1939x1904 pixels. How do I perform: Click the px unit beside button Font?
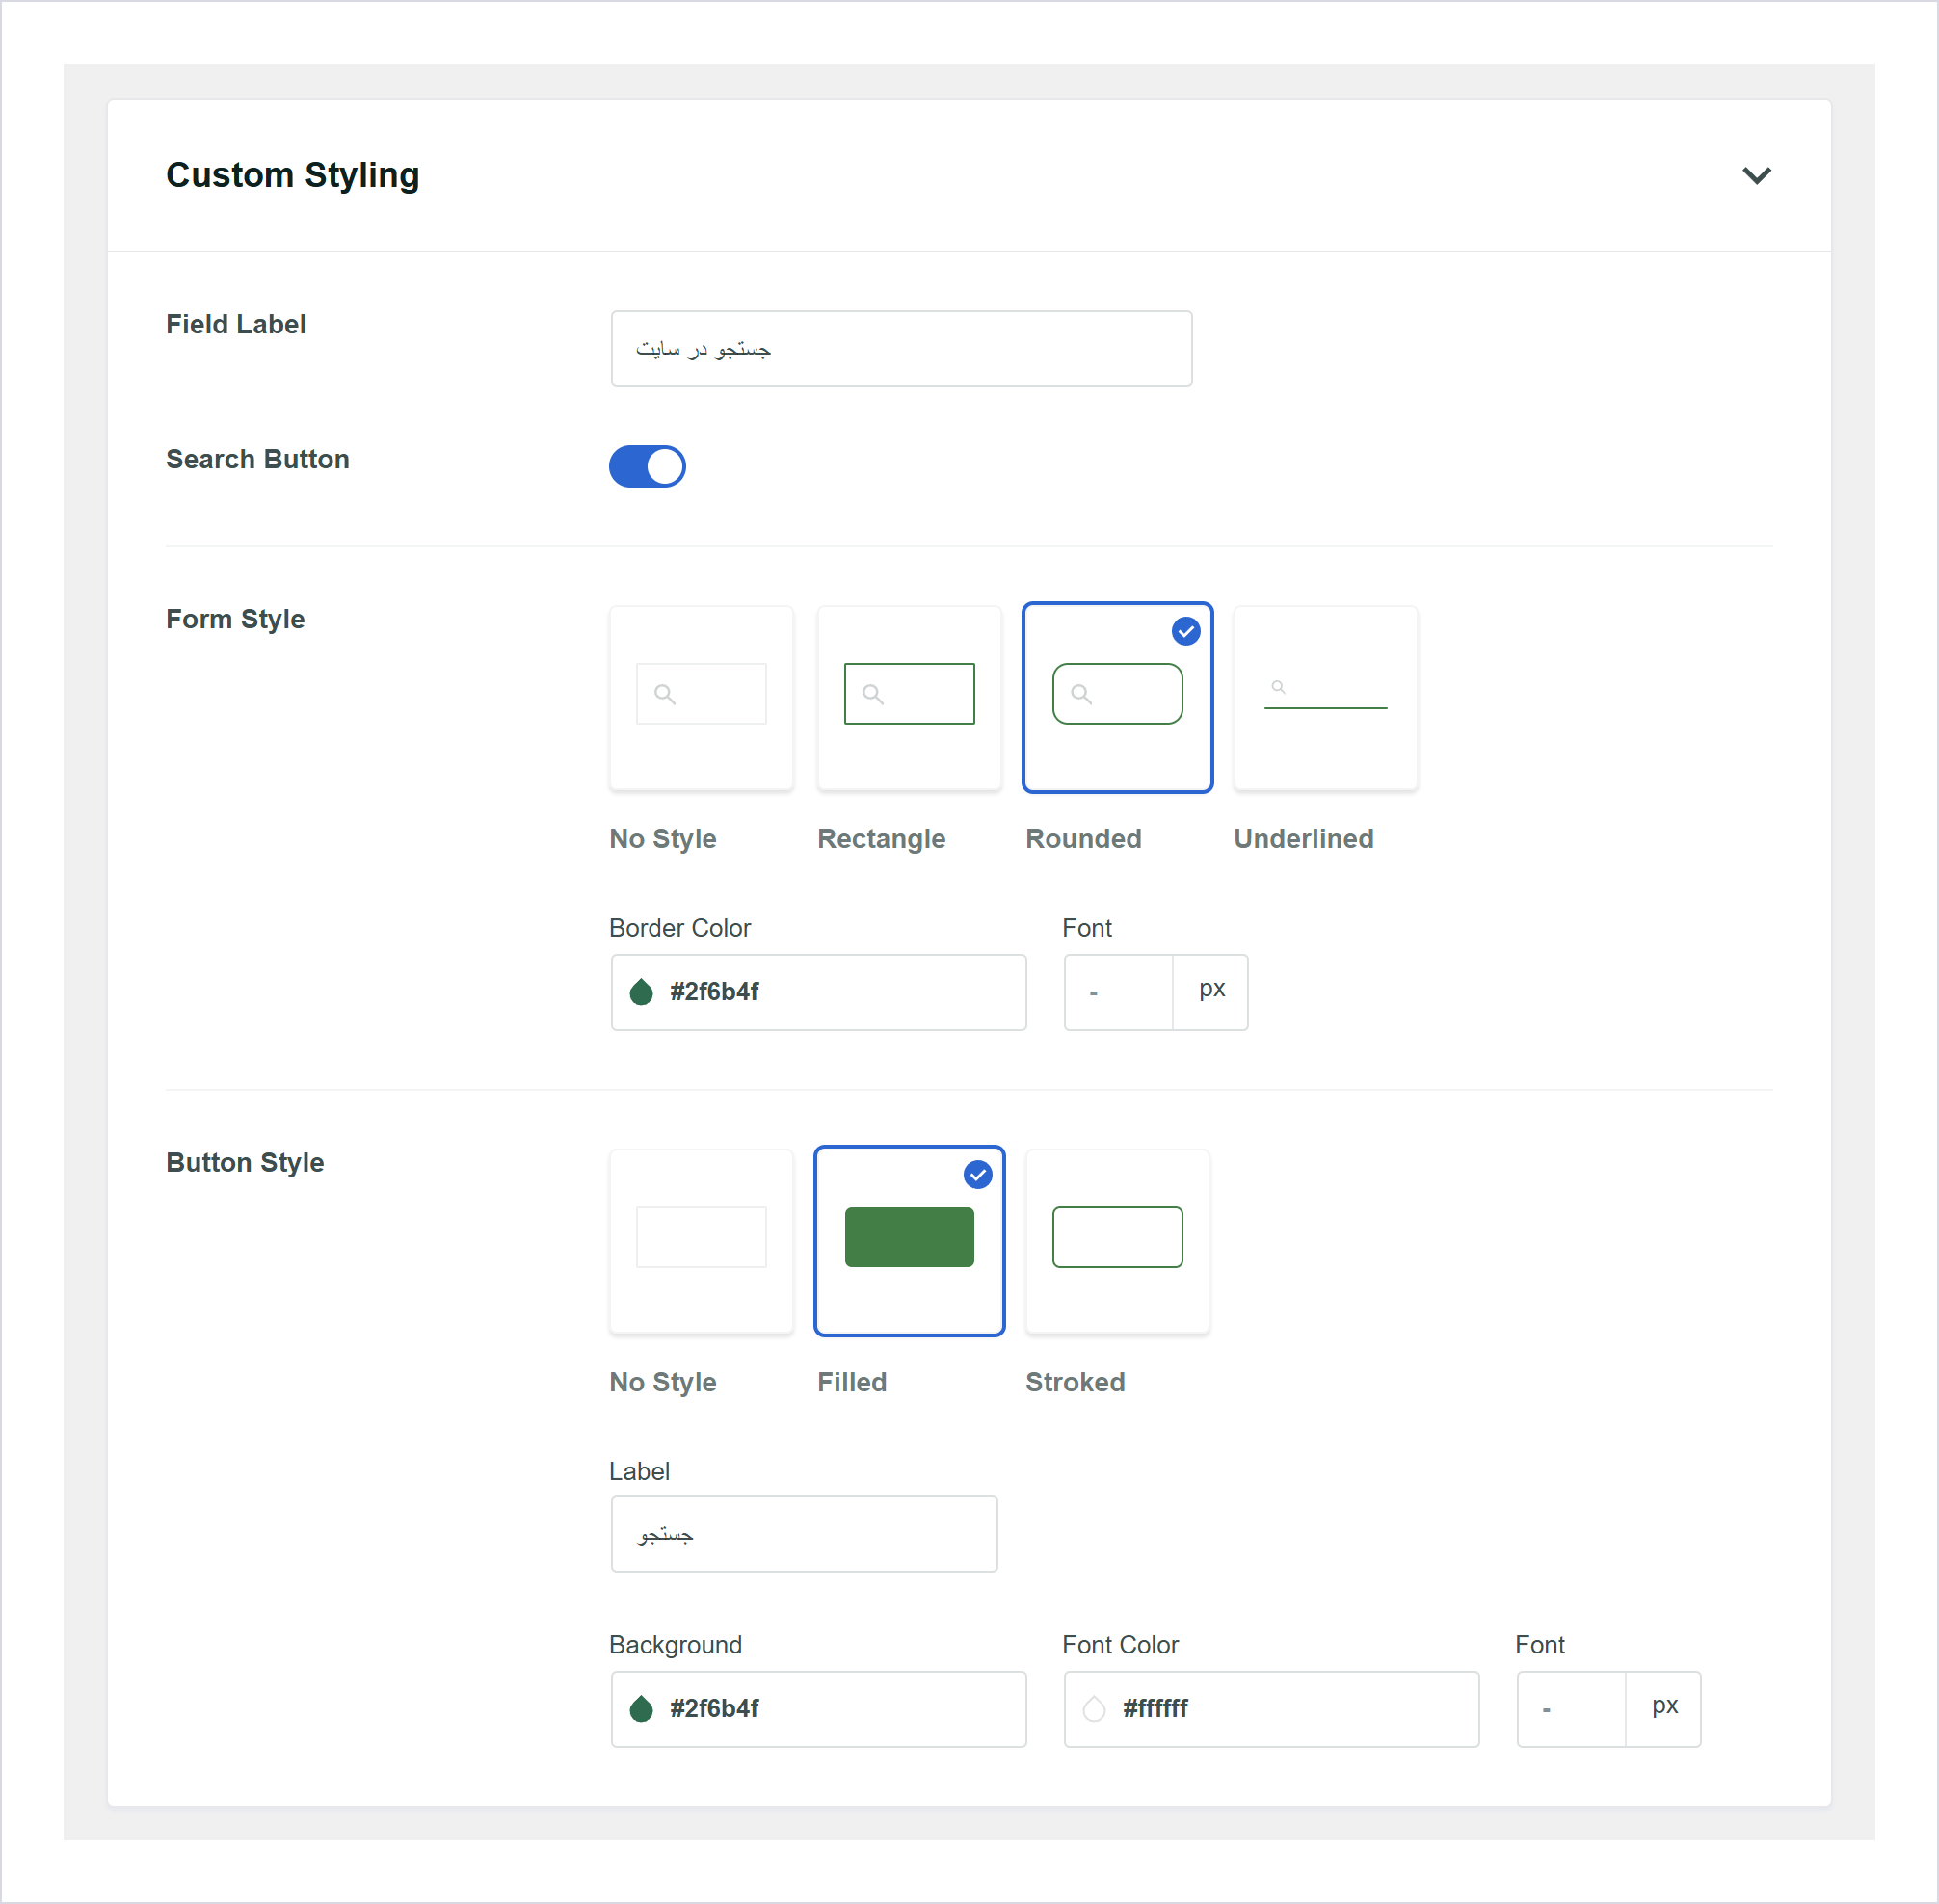coord(1664,1707)
